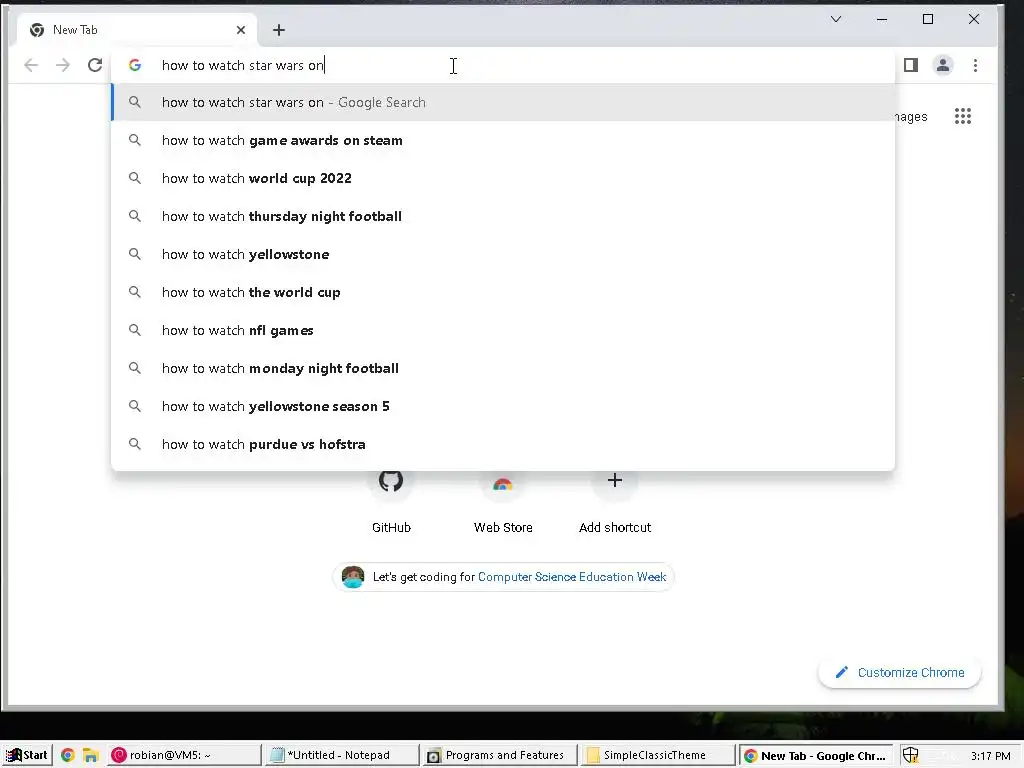Open Computer Science Education Week link
Screen dimensions: 1024x768
[572, 577]
